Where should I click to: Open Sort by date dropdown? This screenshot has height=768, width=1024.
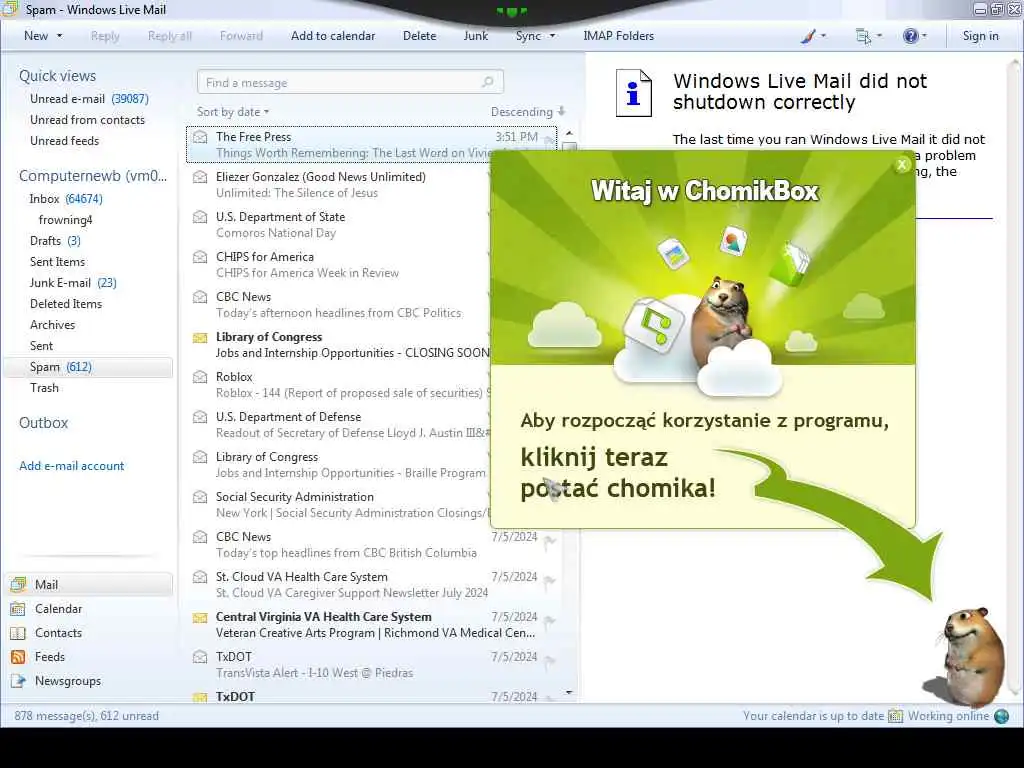233,112
